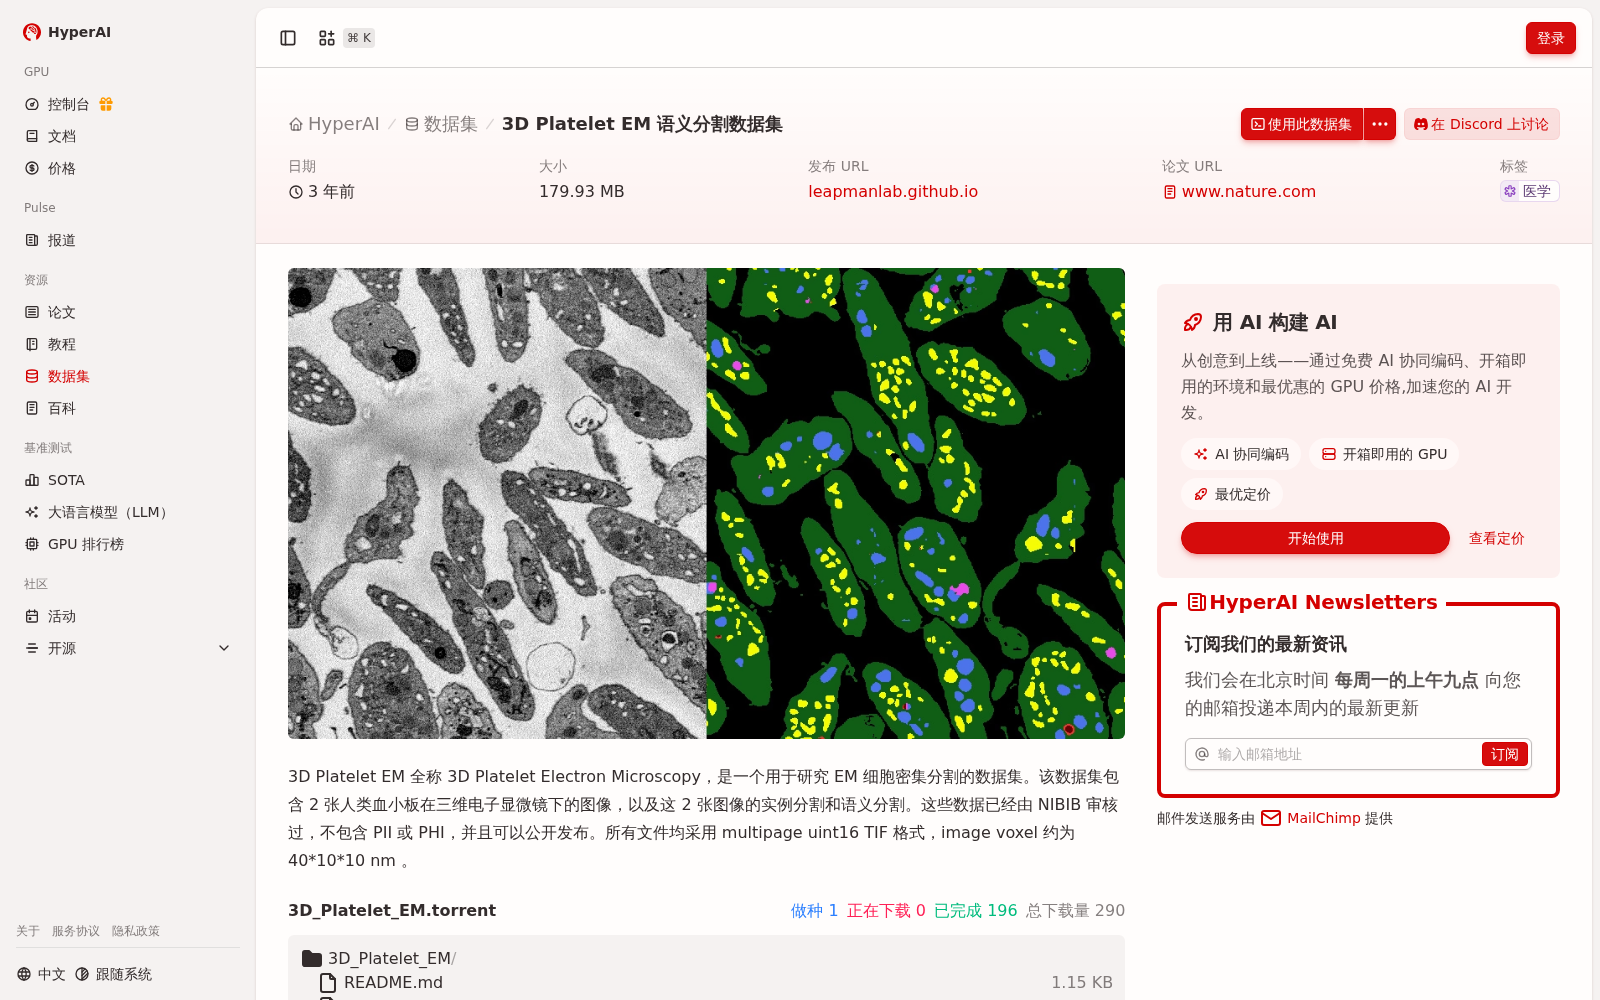1600x1000 pixels.
Task: Click the 医学 tag
Action: (1529, 191)
